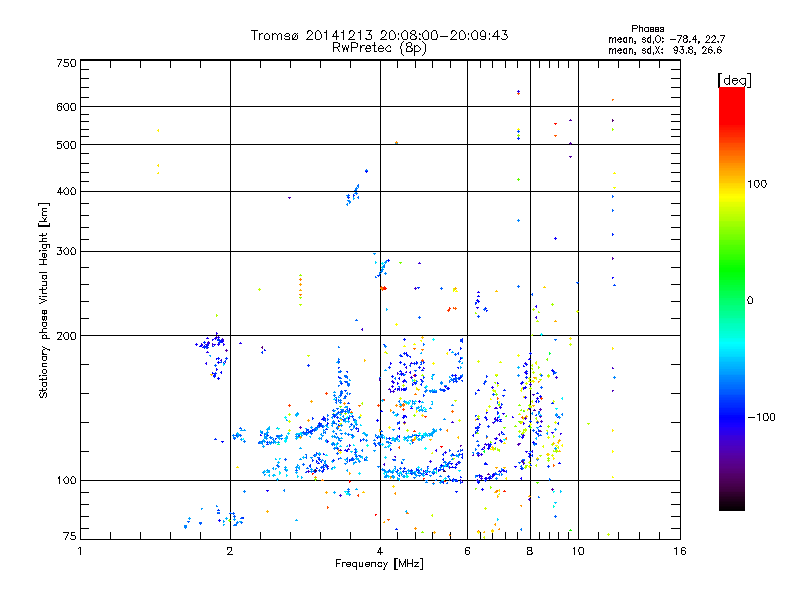
Task: Click y-axis tick label '300'
Action: point(66,252)
